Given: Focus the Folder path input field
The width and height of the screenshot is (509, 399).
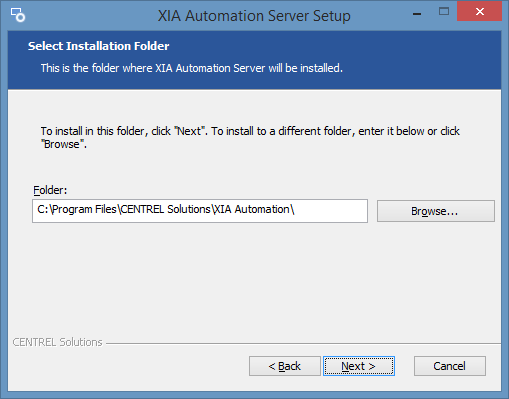Looking at the screenshot, I should 200,211.
